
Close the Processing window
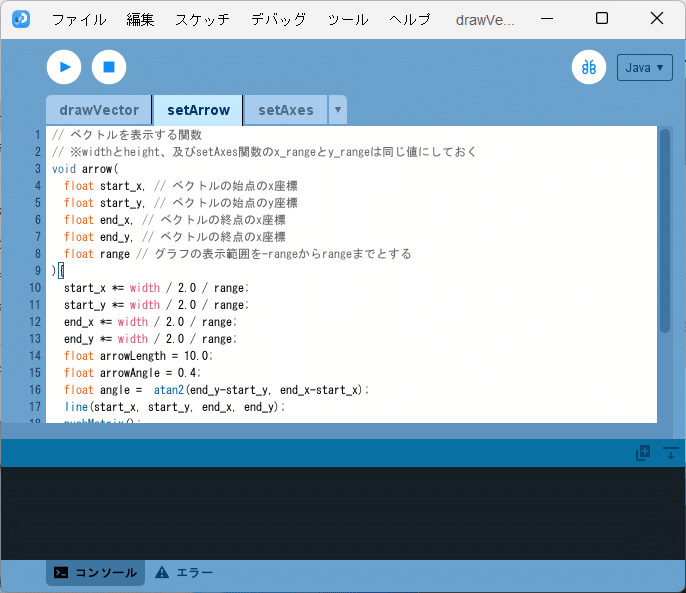pyautogui.click(x=657, y=18)
